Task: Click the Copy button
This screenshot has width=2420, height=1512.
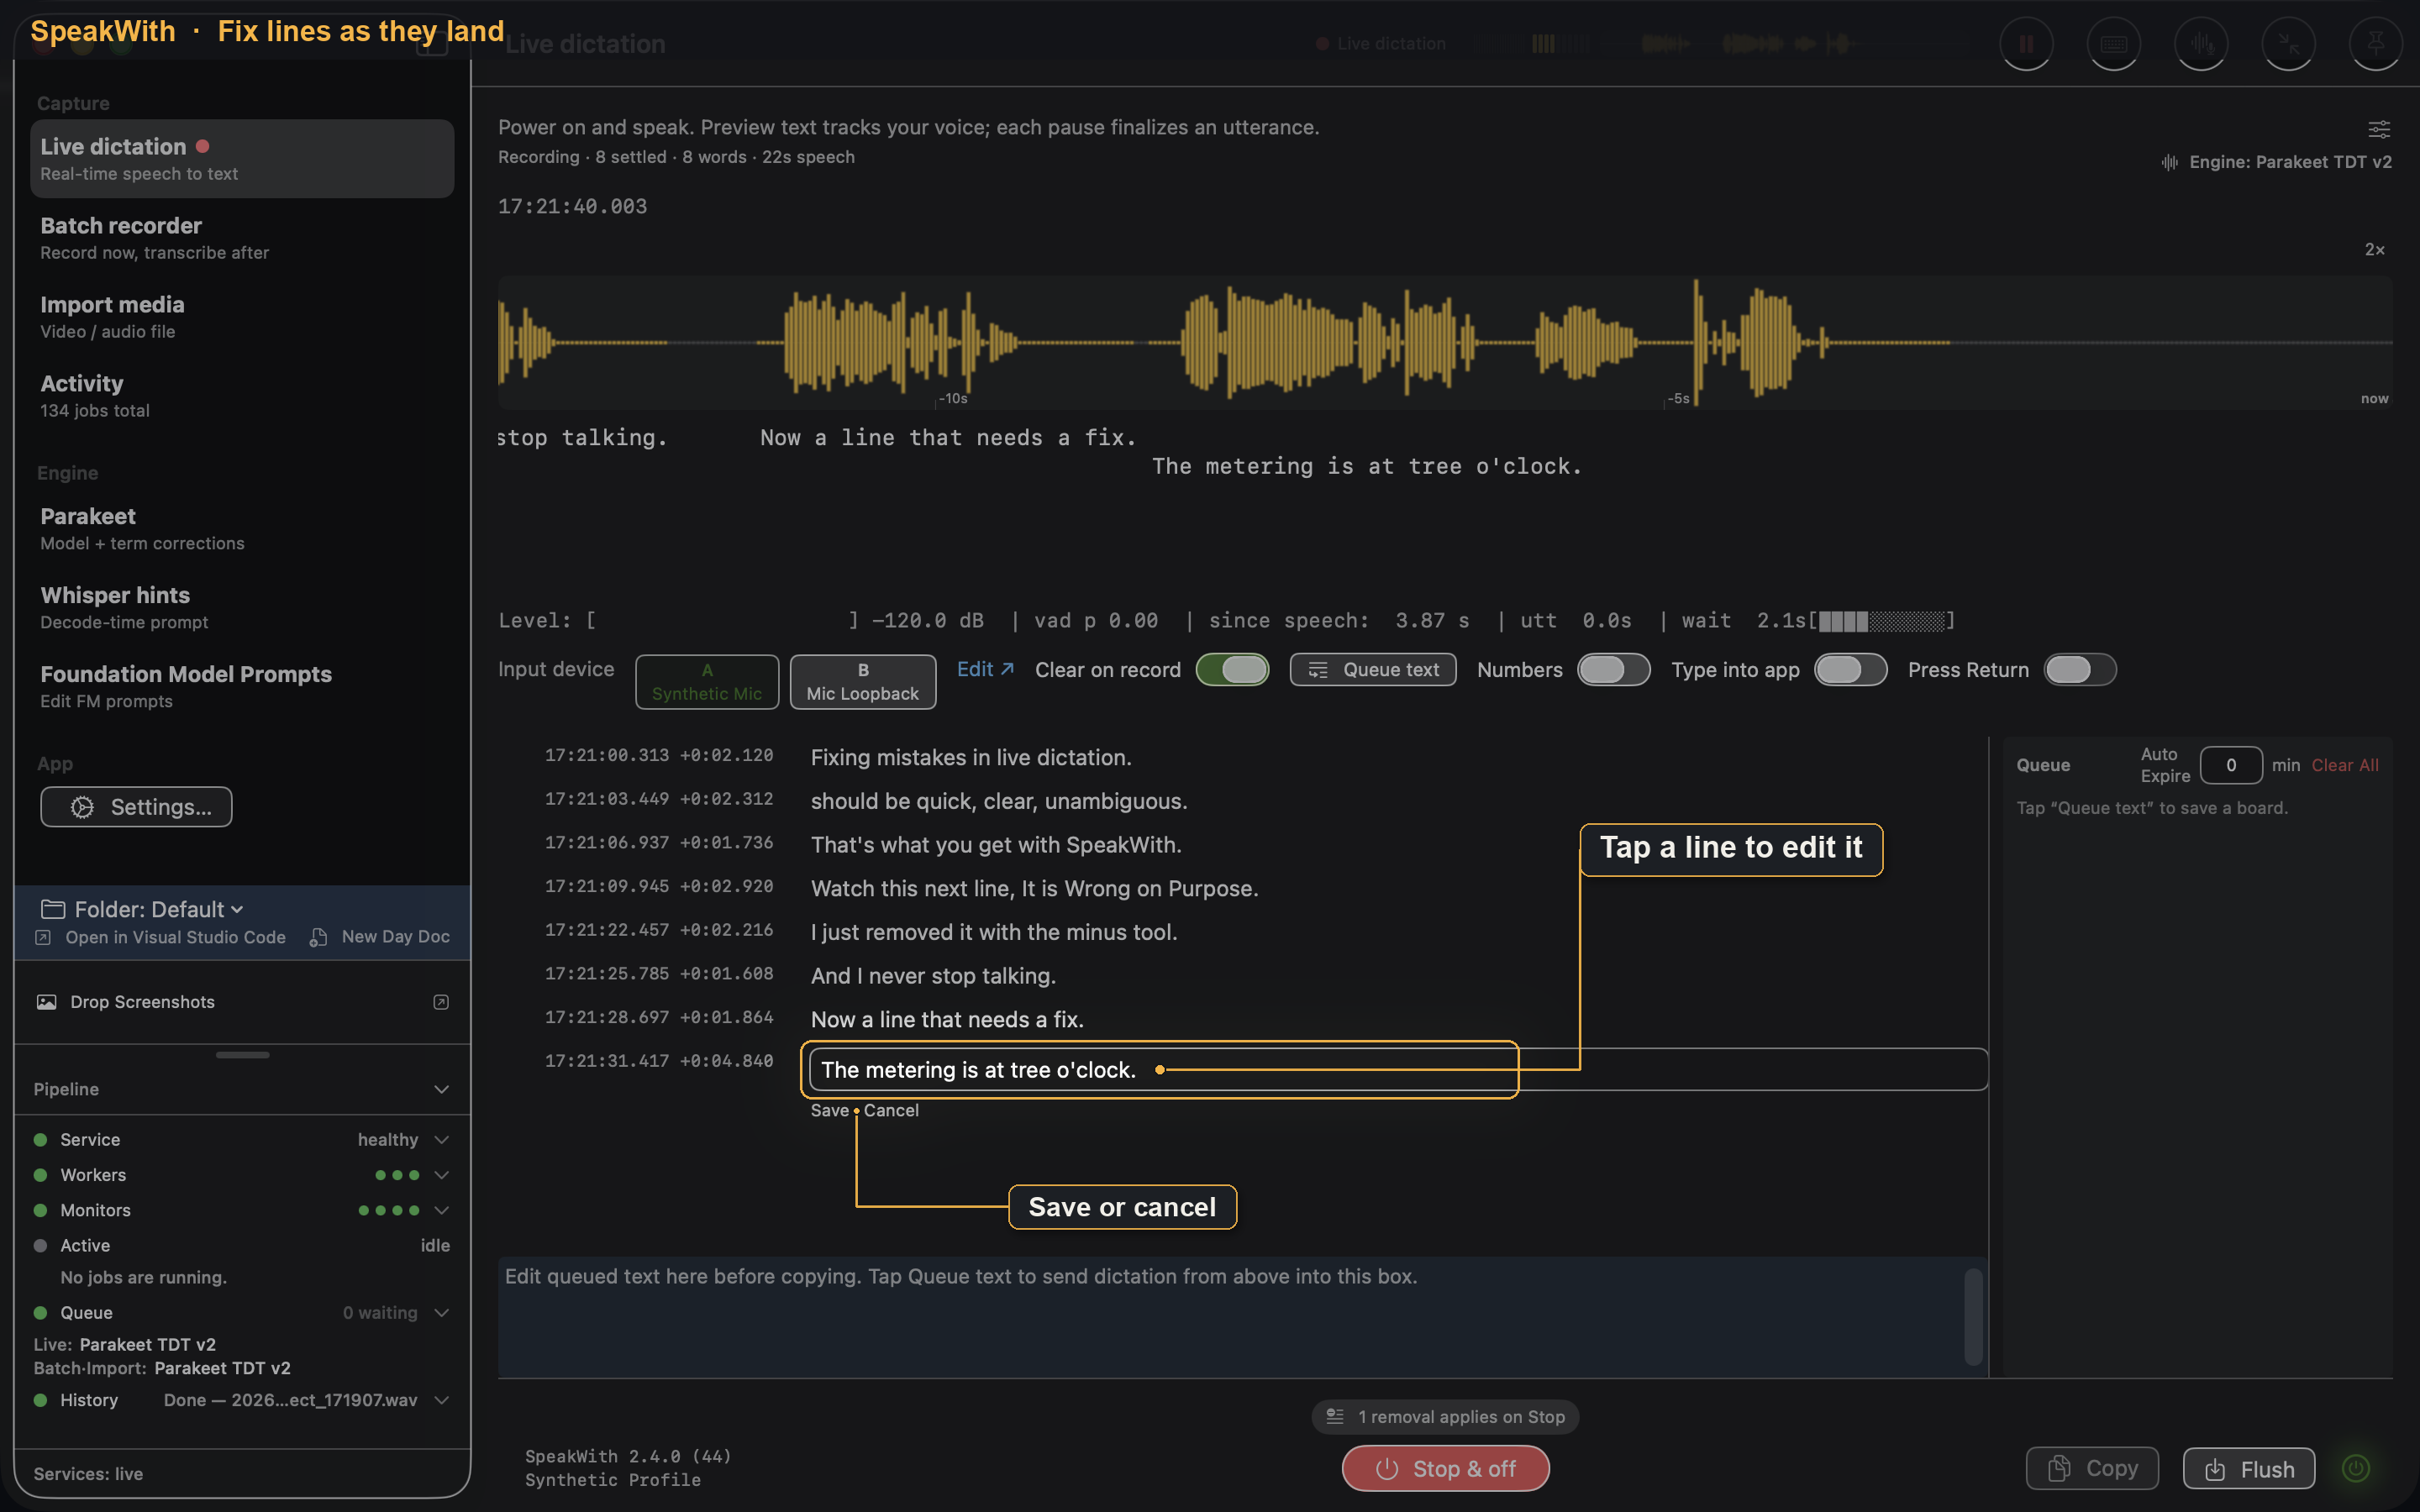Action: 2092,1468
